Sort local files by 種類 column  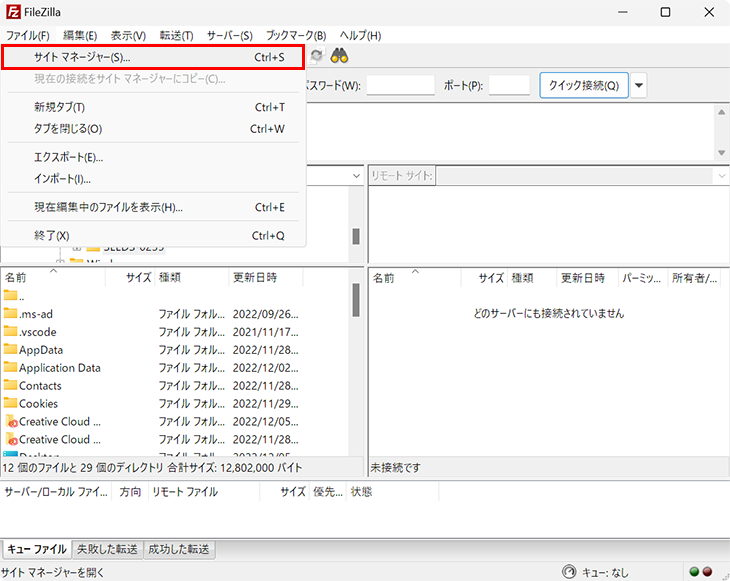[192, 277]
